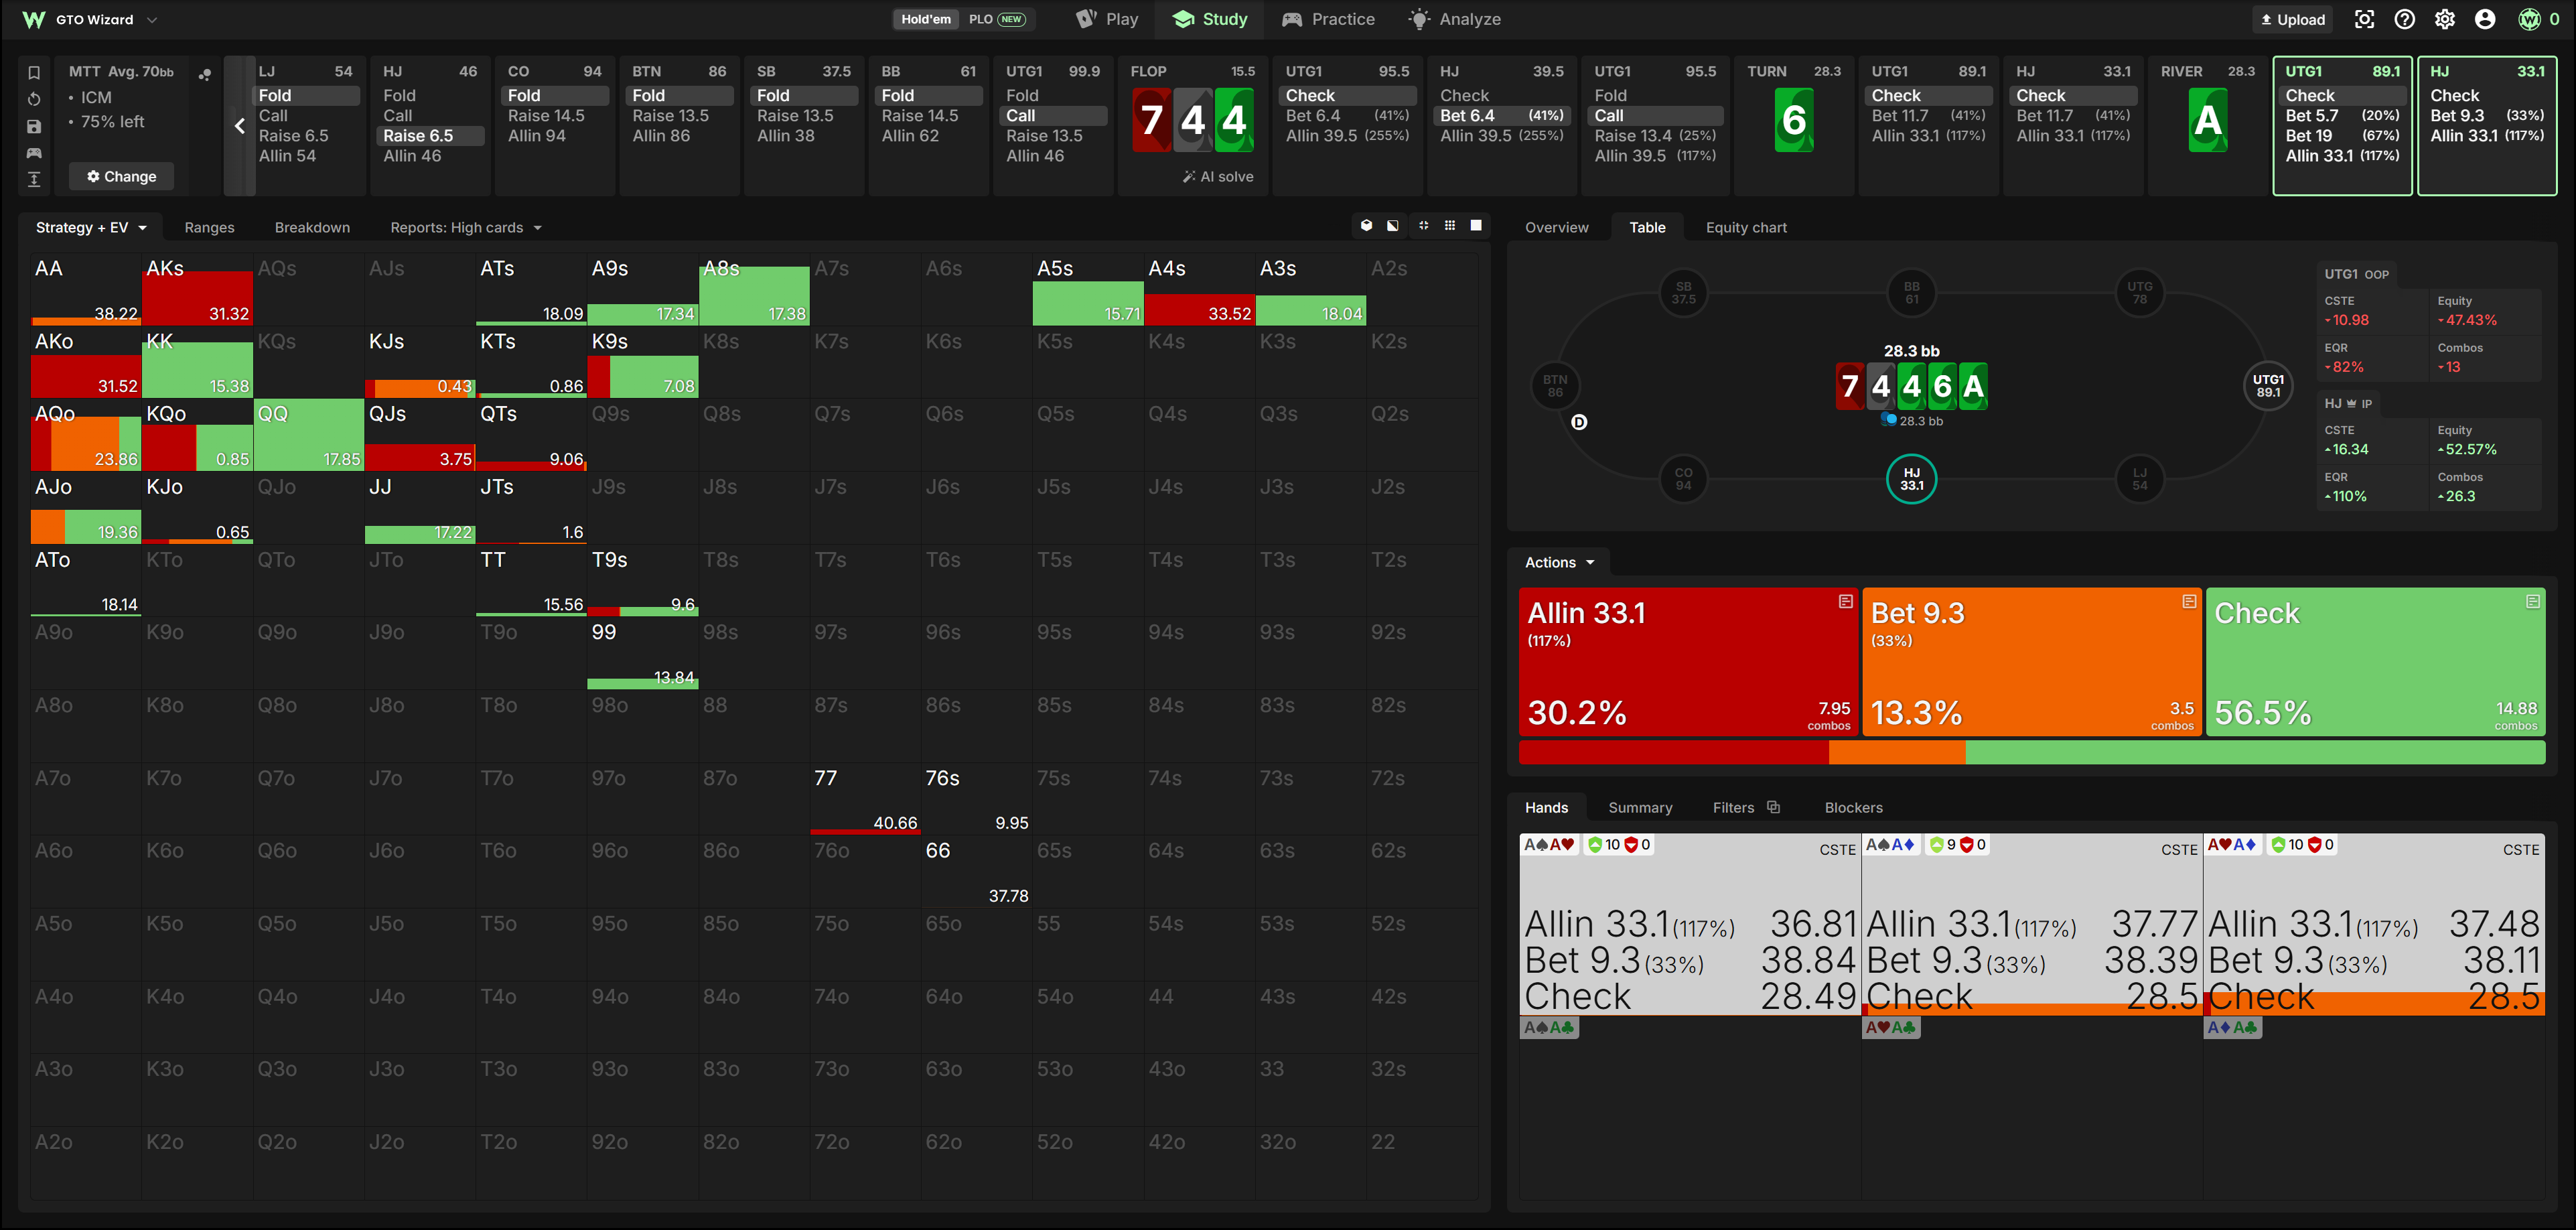Select the 77 cell in hand matrix
This screenshot has width=2576, height=1230.
[865, 799]
